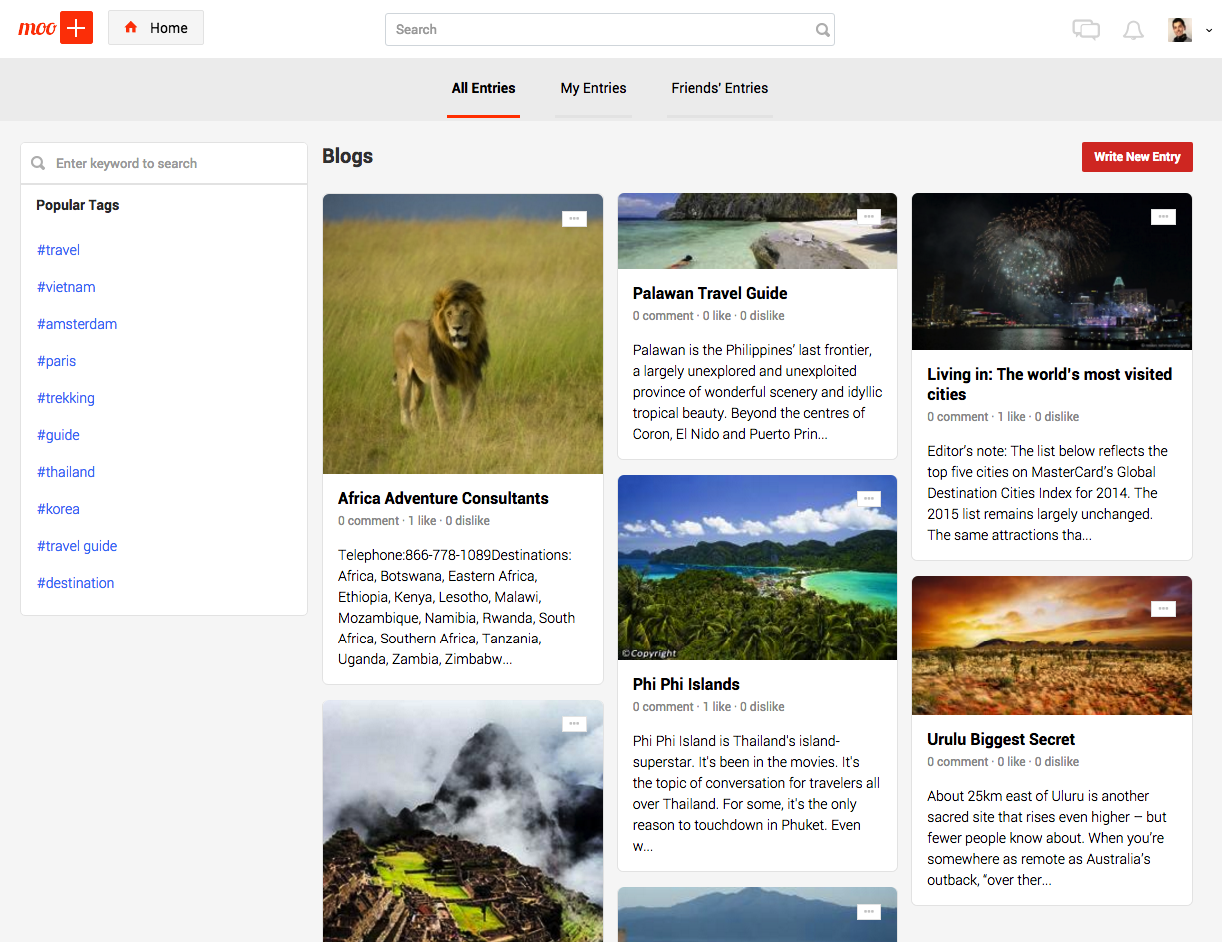The height and width of the screenshot is (942, 1222).
Task: Focus the Enter keyword to search field
Action: (164, 163)
